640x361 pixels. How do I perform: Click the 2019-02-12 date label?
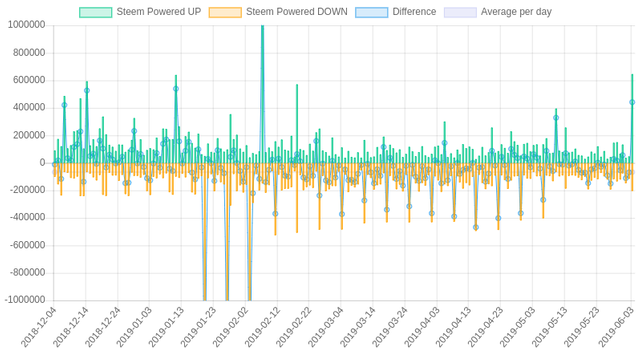pyautogui.click(x=262, y=327)
